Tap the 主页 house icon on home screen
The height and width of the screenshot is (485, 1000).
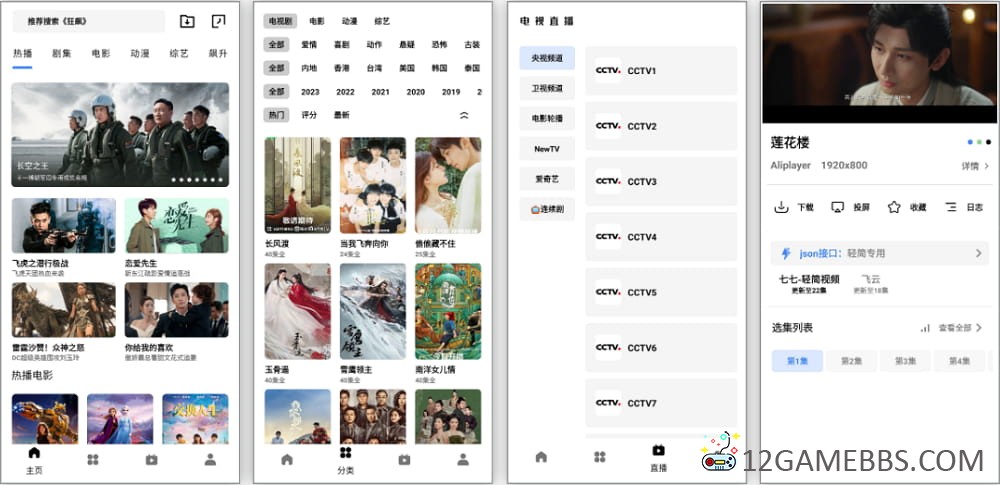point(34,452)
